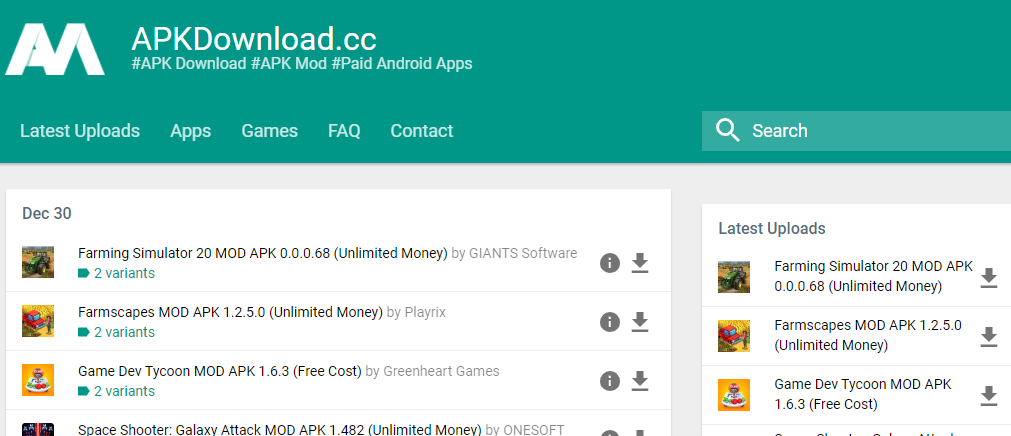The width and height of the screenshot is (1011, 436).
Task: Click Game Dev Tycoon thumbnail in Latest Uploads sidebar
Action: 734,395
